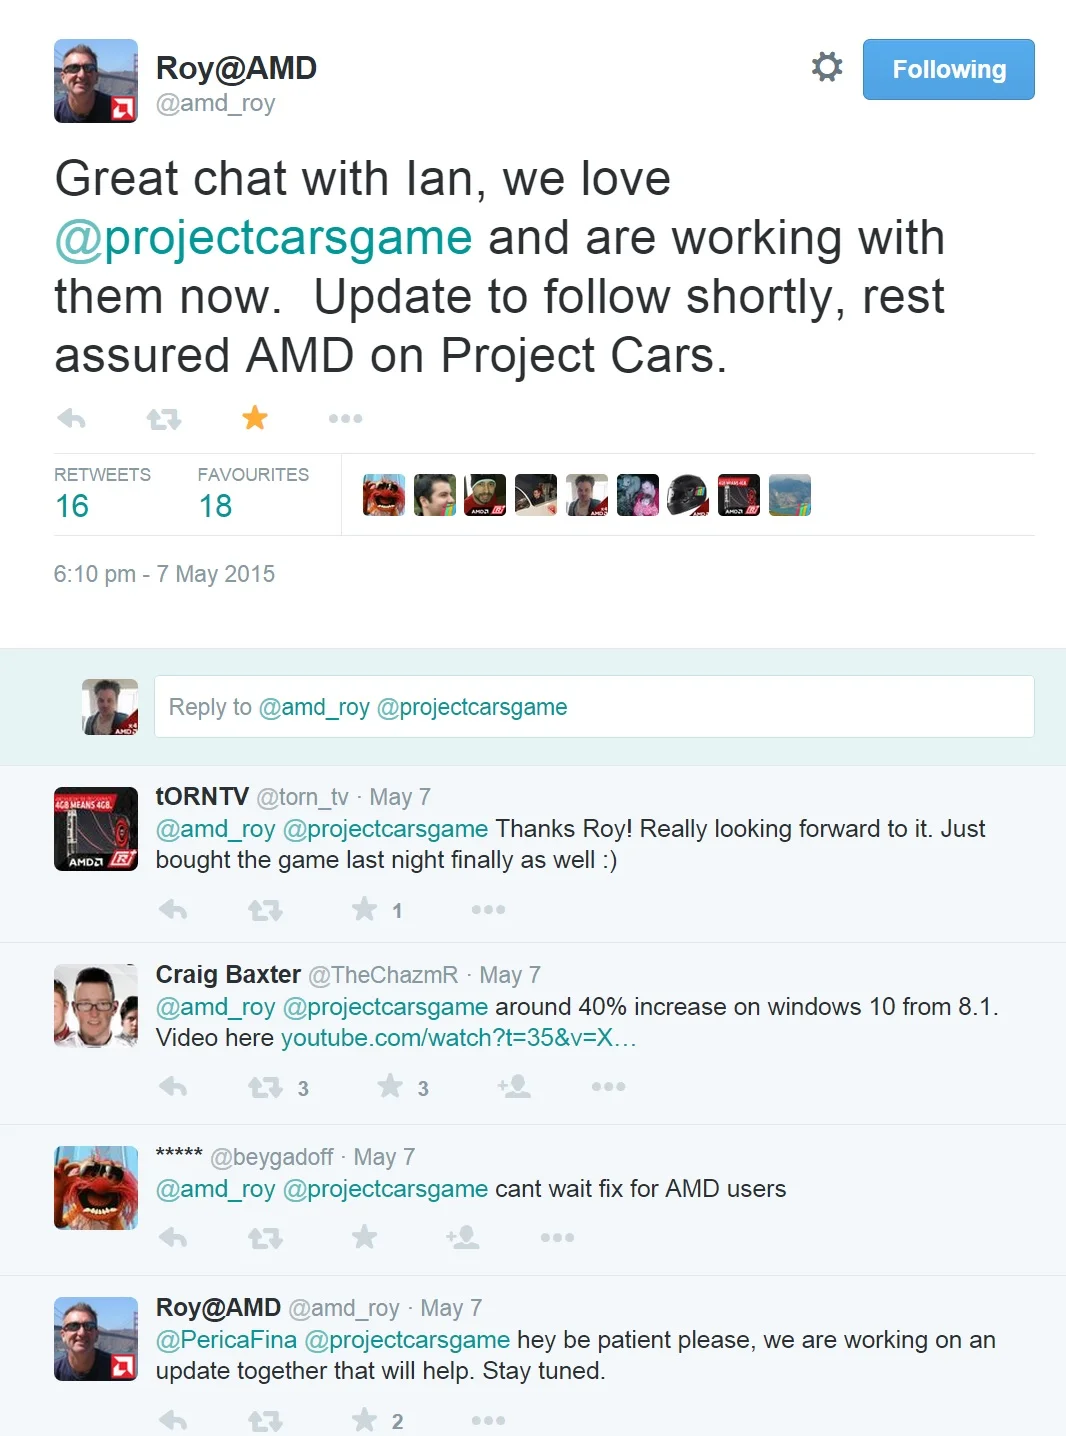Open the @projectcarsgame mention in main tweet
The image size is (1066, 1436).
tap(263, 238)
